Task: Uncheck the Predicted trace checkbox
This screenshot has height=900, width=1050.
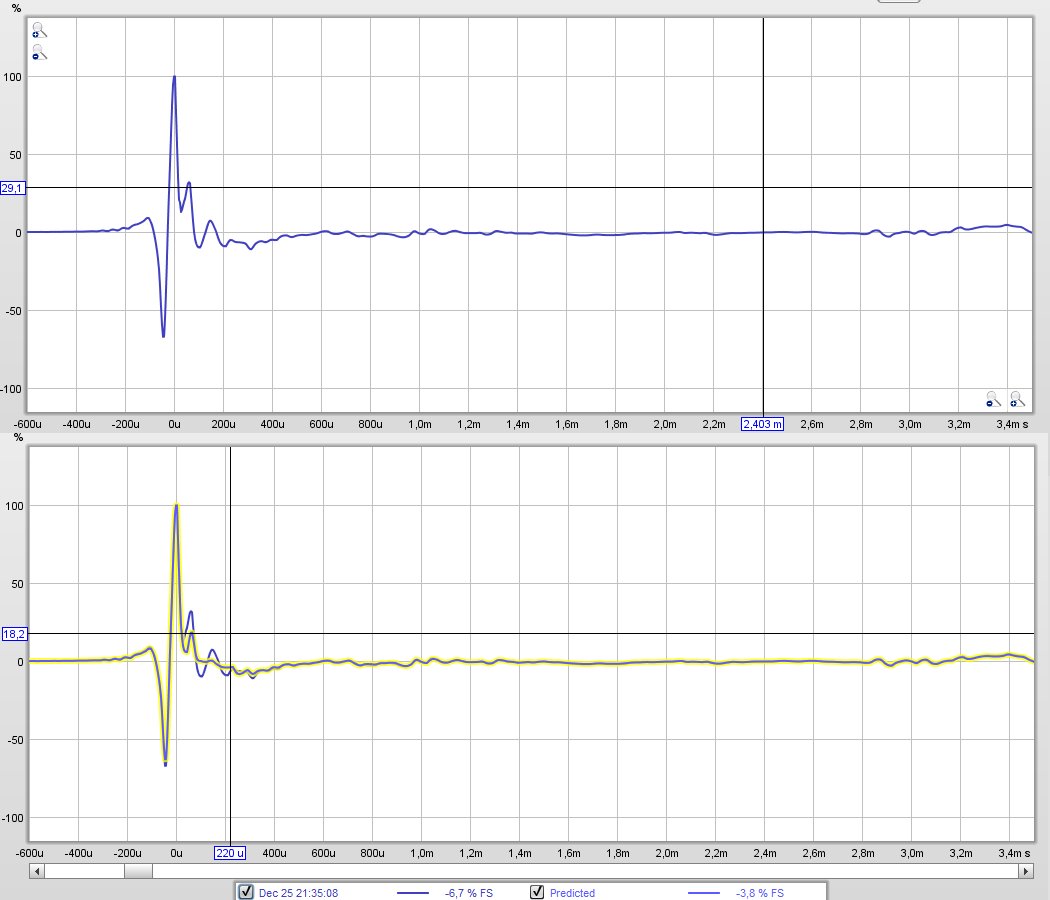Action: [x=536, y=891]
